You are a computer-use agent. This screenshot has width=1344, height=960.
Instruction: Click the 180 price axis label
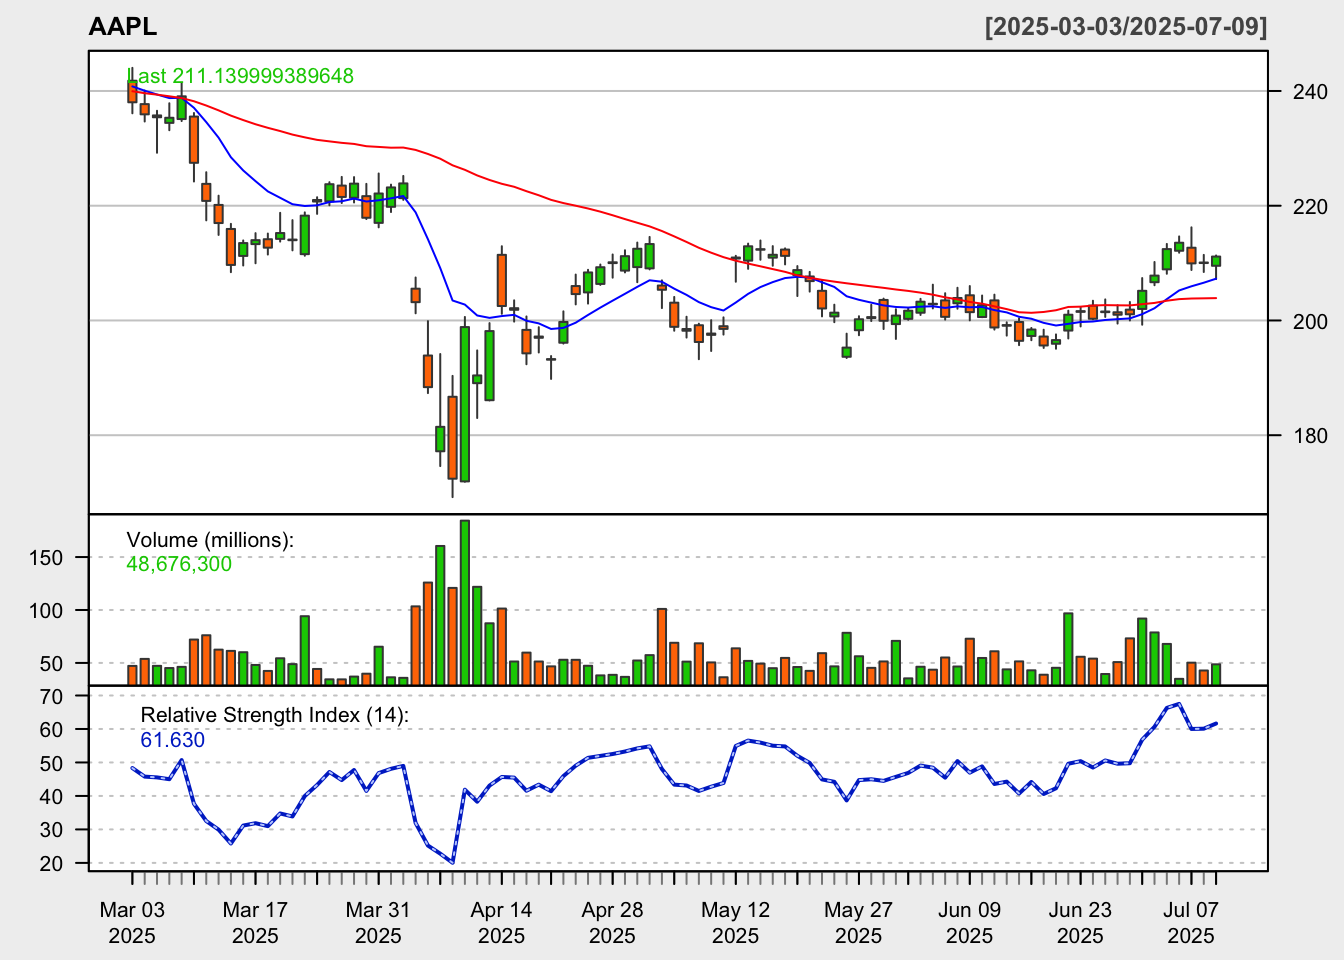[1311, 436]
